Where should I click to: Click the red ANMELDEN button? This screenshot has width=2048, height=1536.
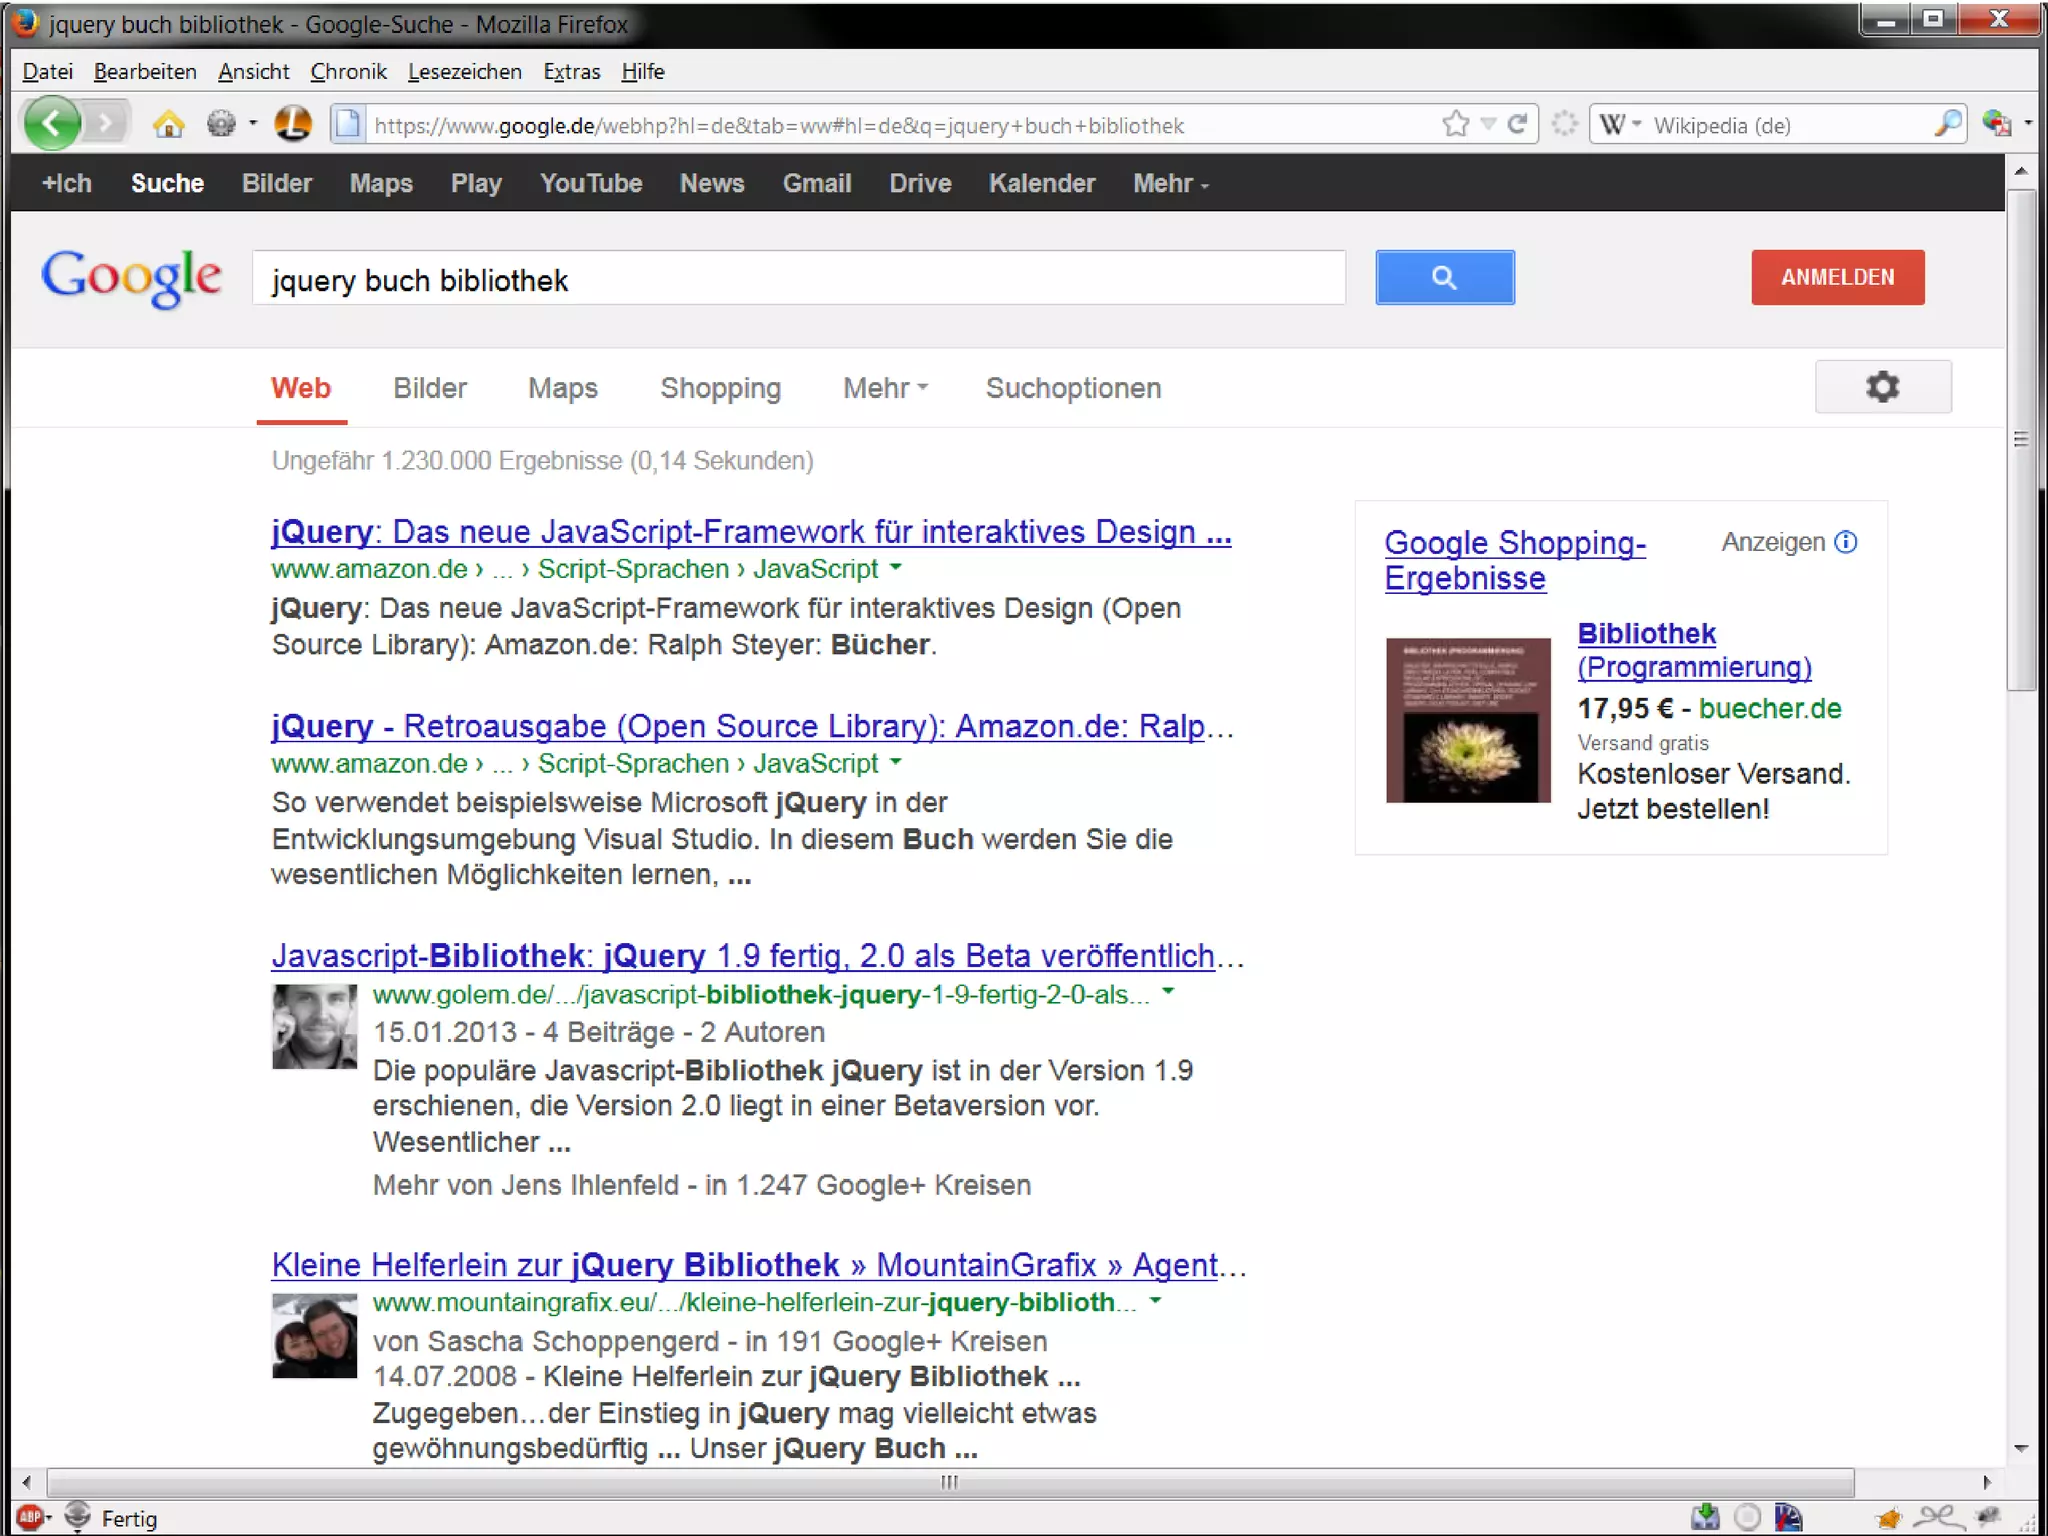(1837, 277)
